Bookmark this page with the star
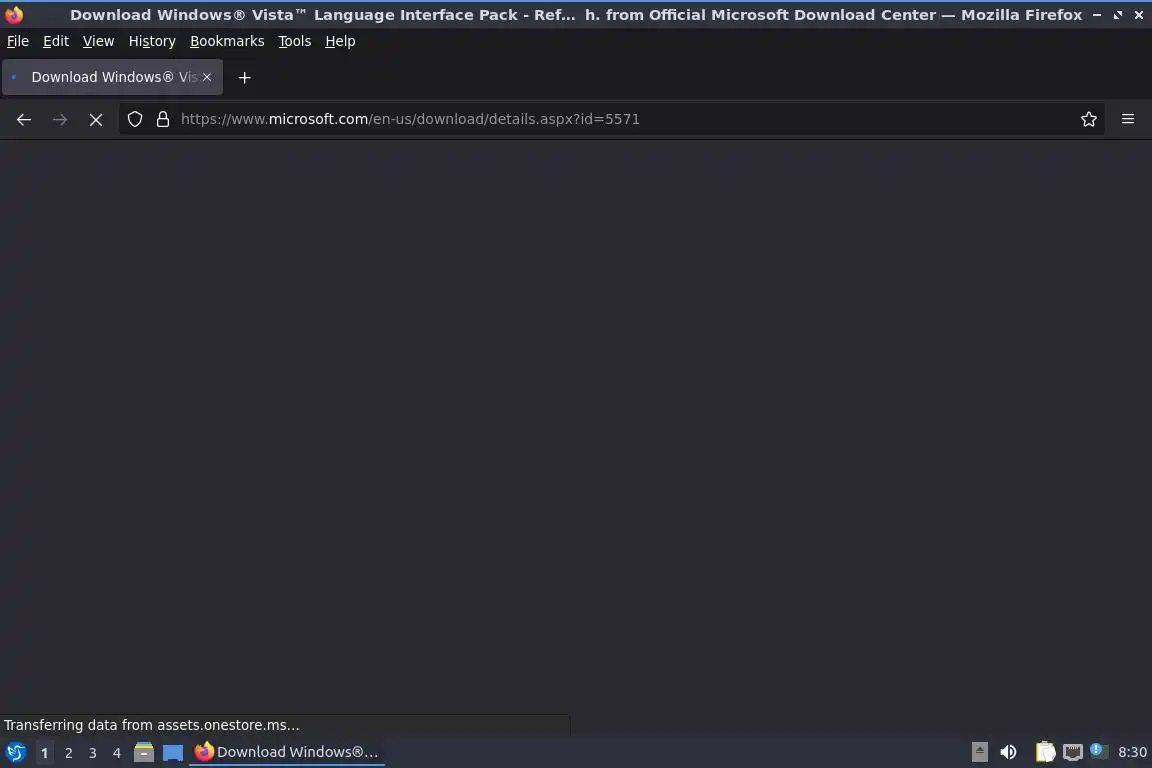Screen dimensions: 1152x768 coord(1089,119)
